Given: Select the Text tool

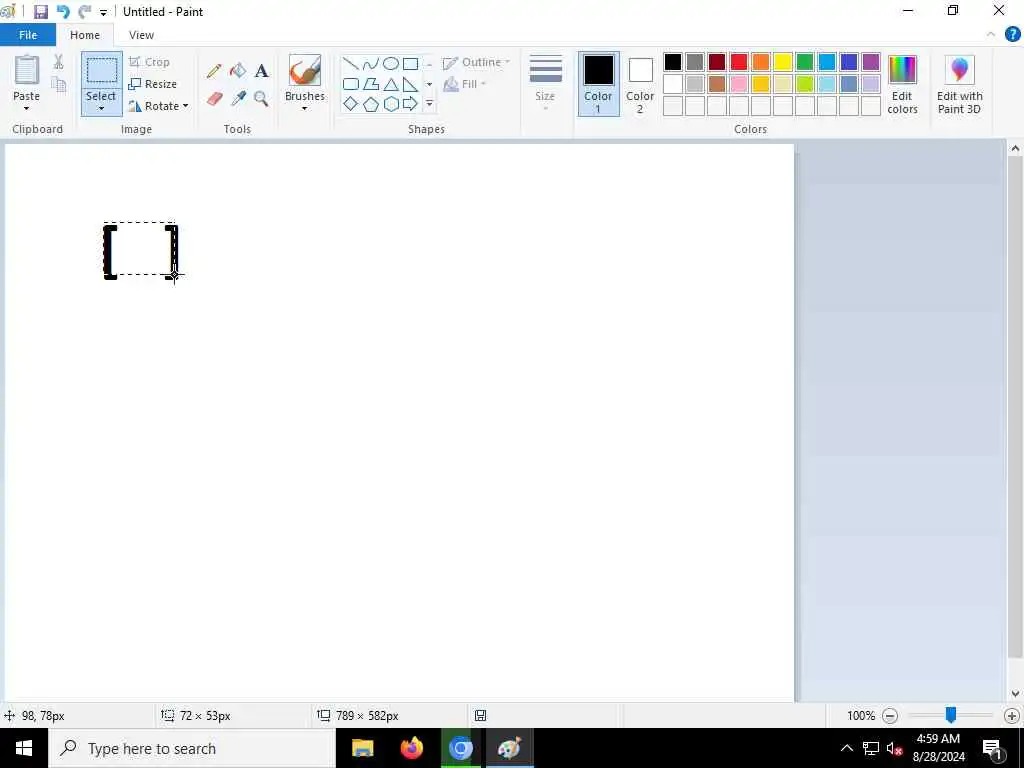Looking at the screenshot, I should pos(261,71).
